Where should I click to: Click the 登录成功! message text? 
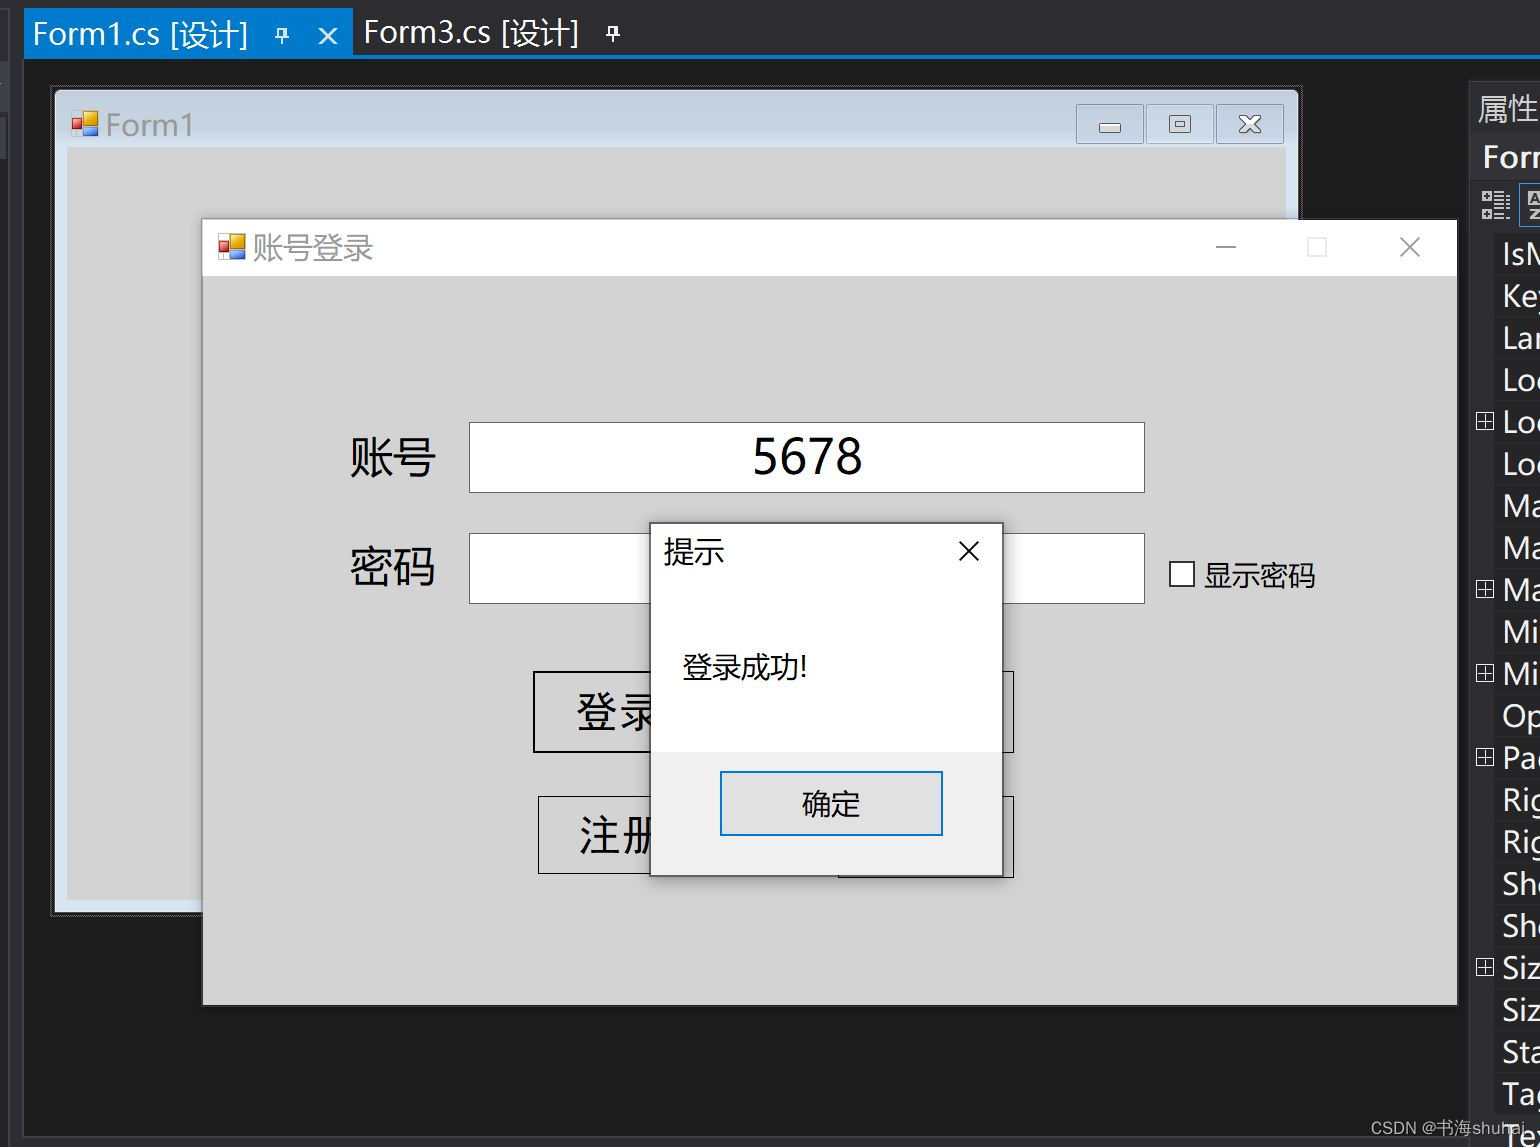[744, 668]
